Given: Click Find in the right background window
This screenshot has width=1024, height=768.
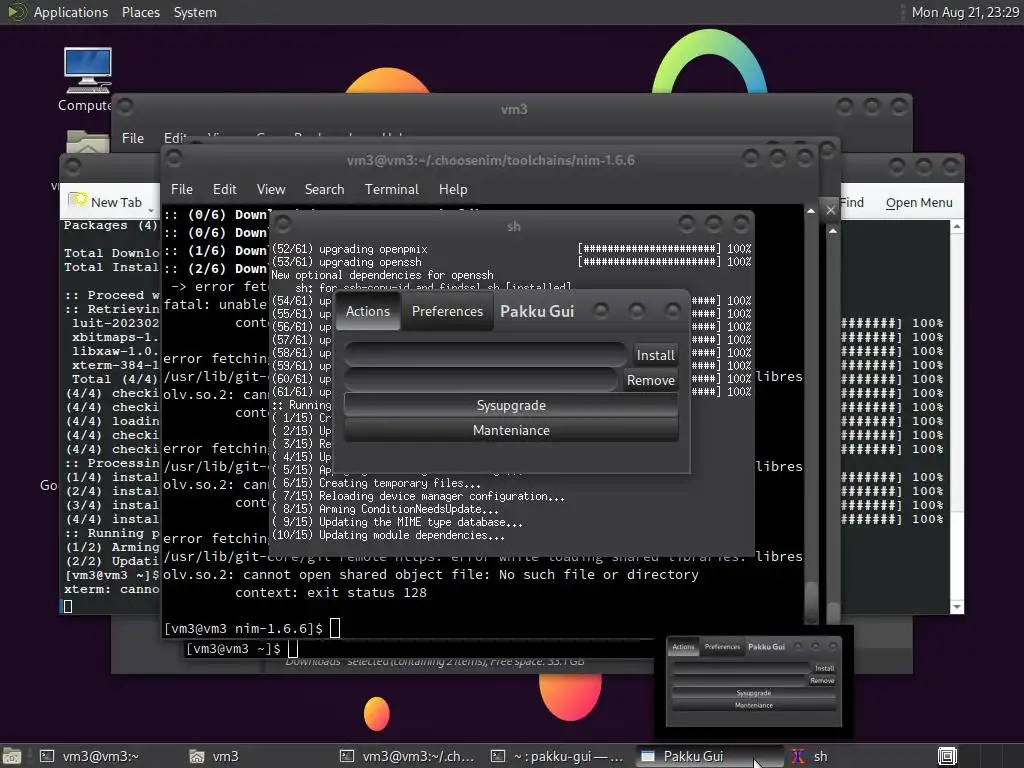Looking at the screenshot, I should 852,202.
